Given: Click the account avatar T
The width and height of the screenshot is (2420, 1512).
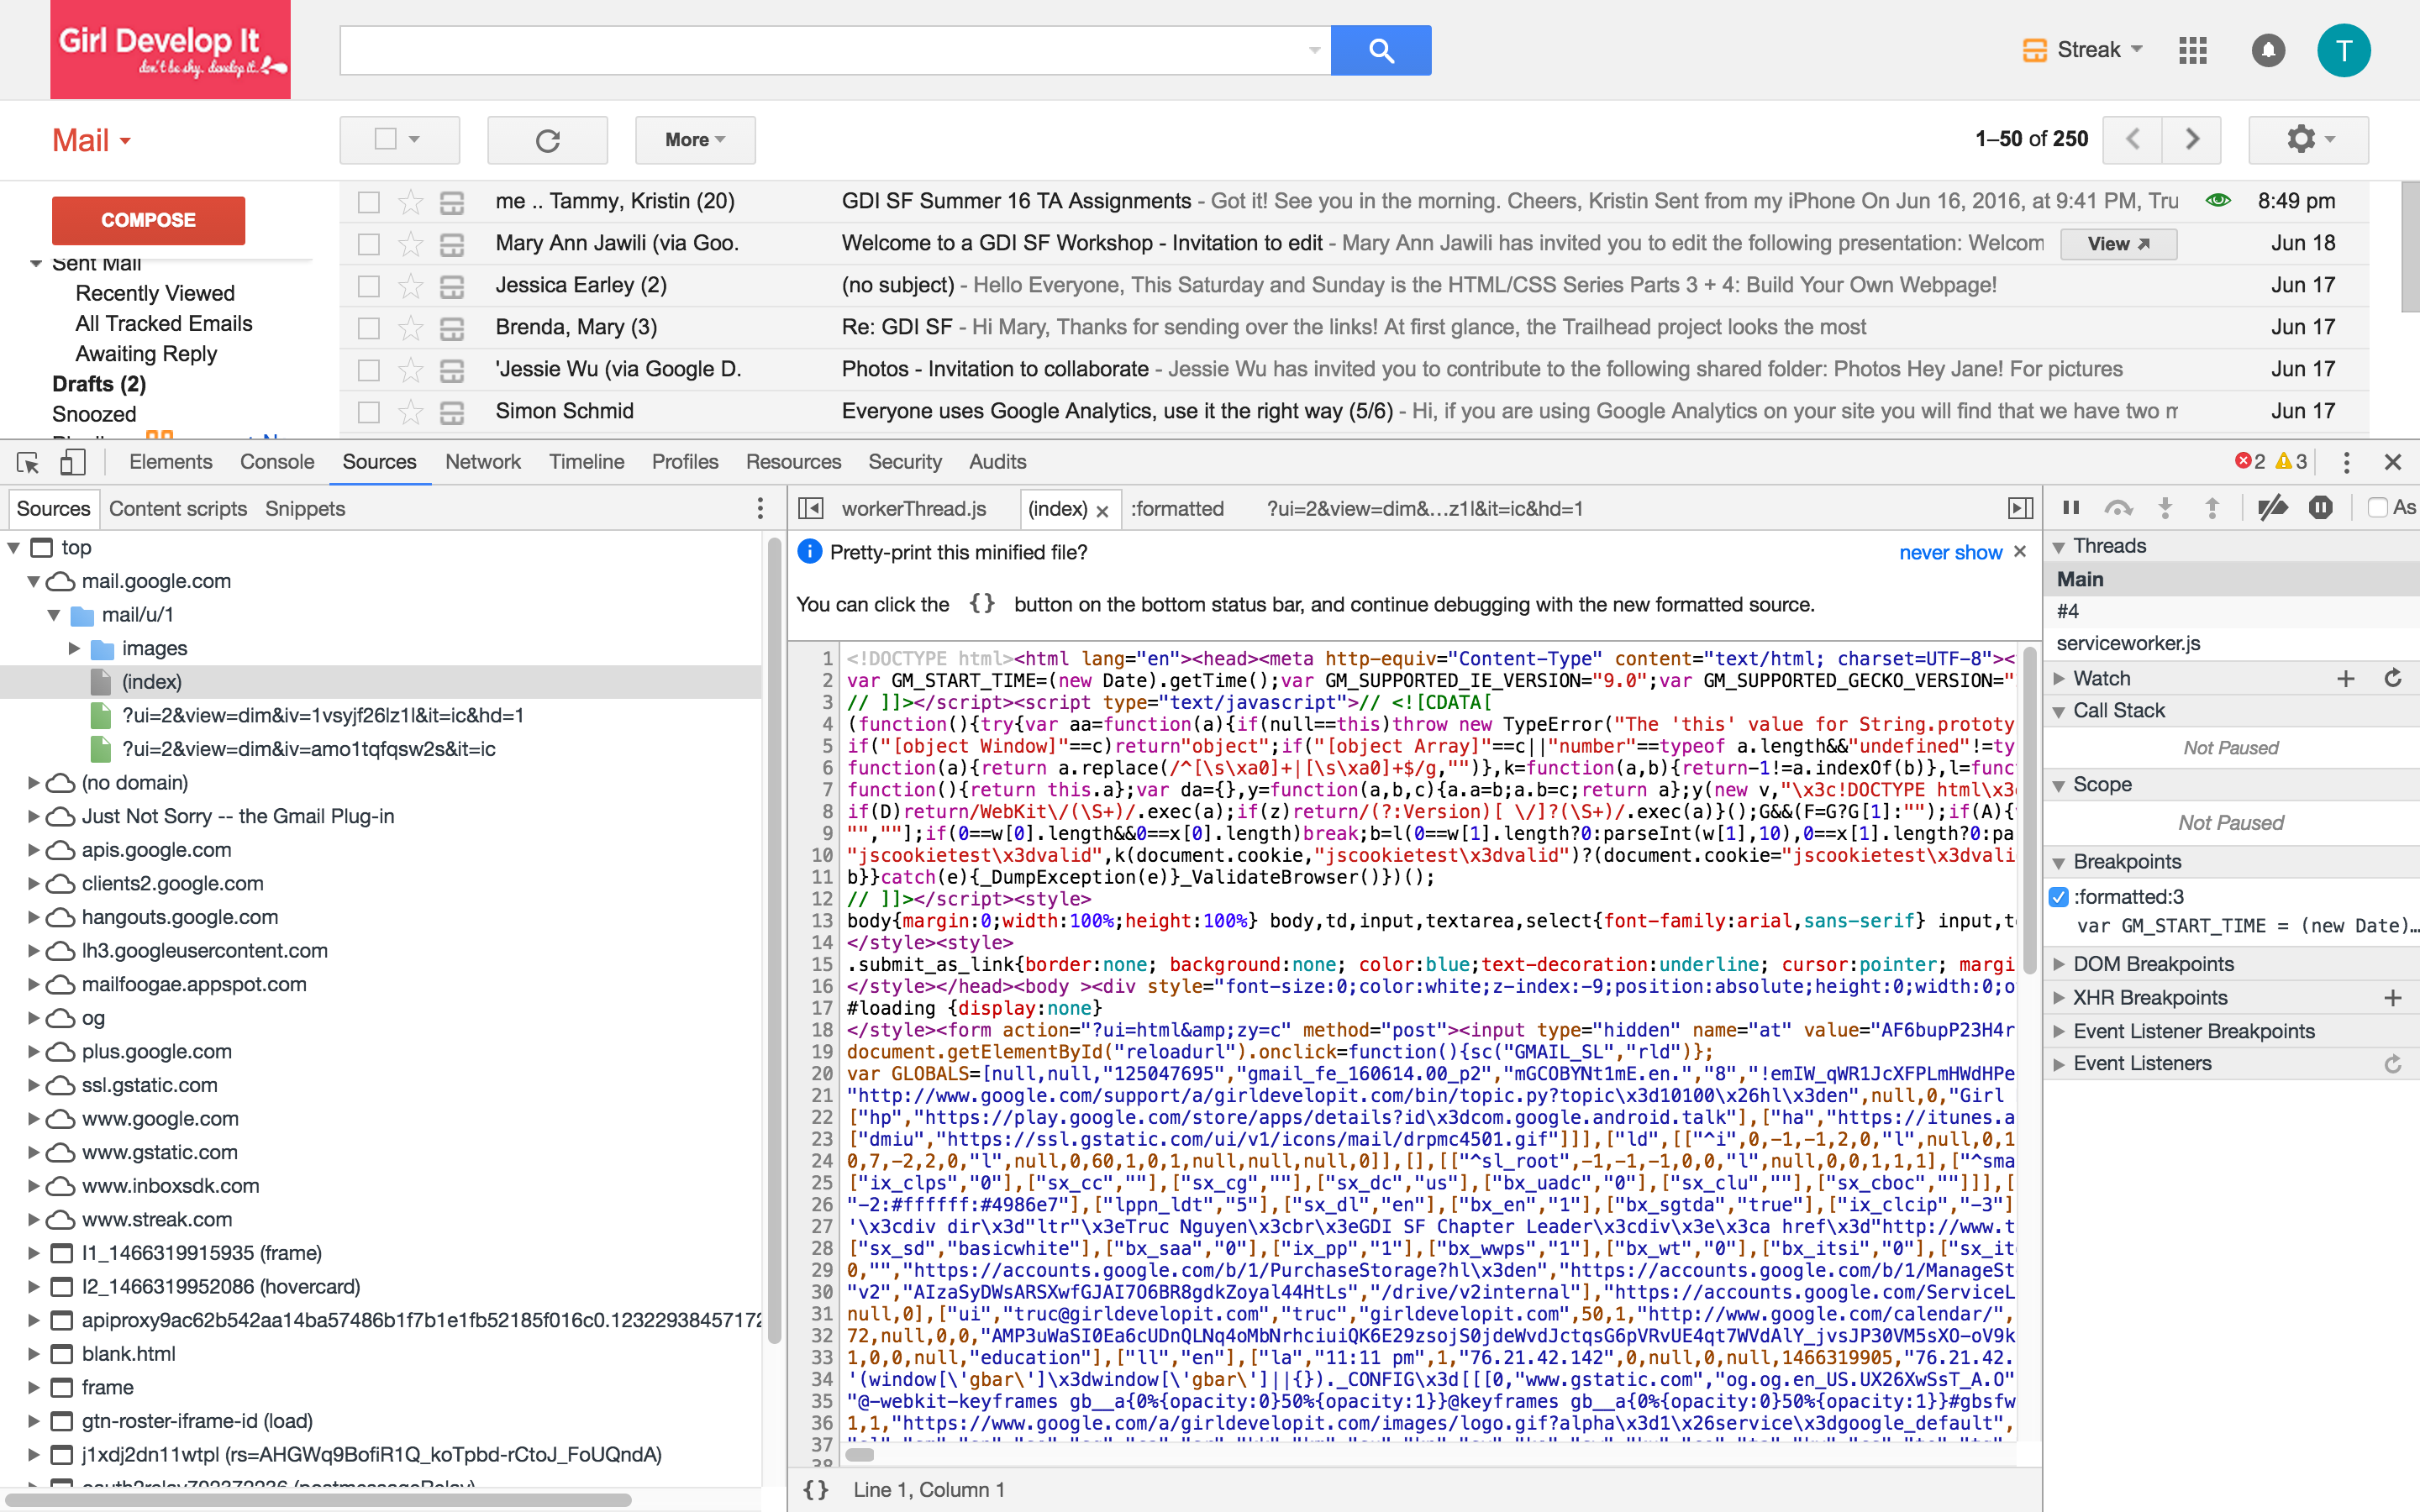Looking at the screenshot, I should 2344,50.
